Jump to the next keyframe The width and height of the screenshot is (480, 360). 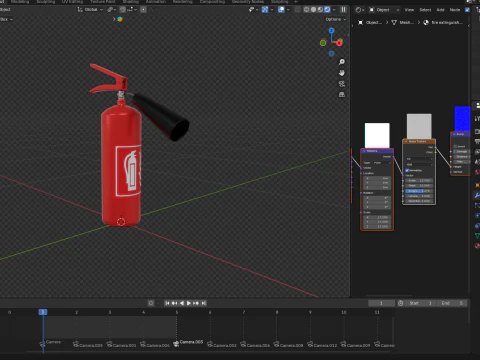tap(196, 303)
